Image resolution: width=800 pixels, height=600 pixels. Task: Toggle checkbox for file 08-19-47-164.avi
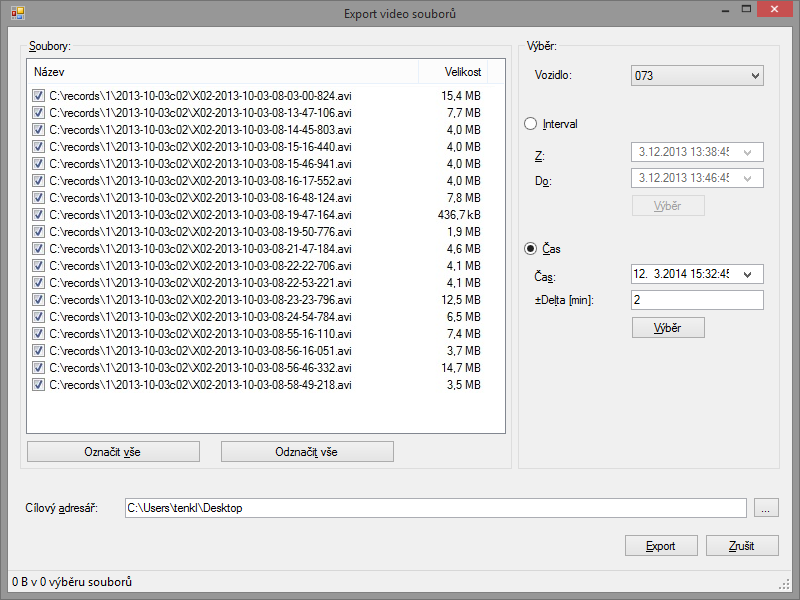click(38, 214)
